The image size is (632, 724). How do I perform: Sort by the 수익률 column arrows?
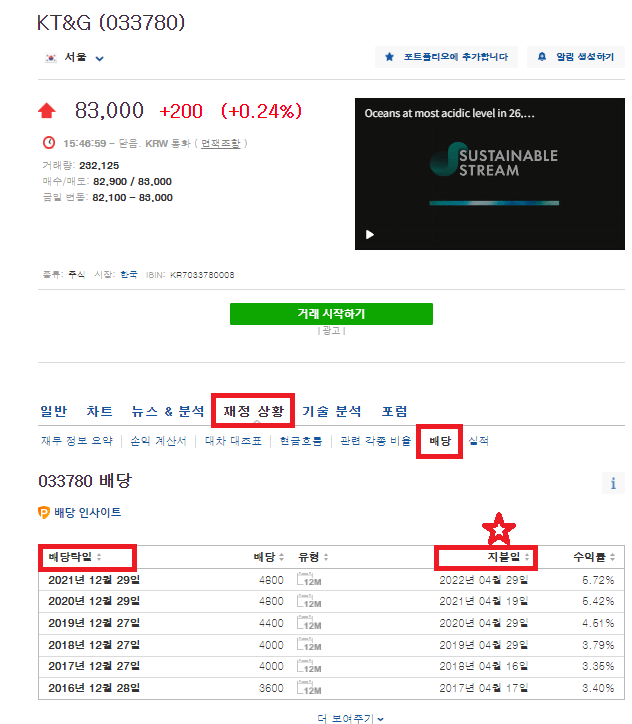pos(612,557)
